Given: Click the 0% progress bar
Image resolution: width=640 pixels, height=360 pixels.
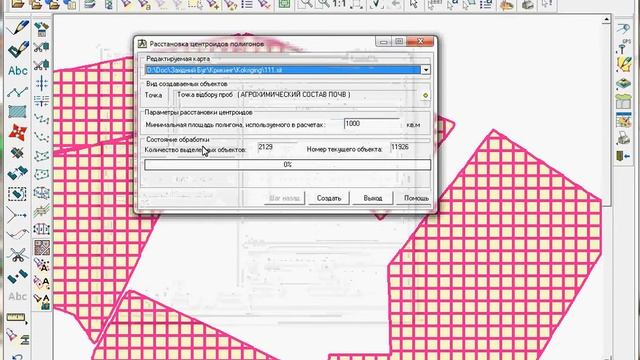Looking at the screenshot, I should point(287,164).
